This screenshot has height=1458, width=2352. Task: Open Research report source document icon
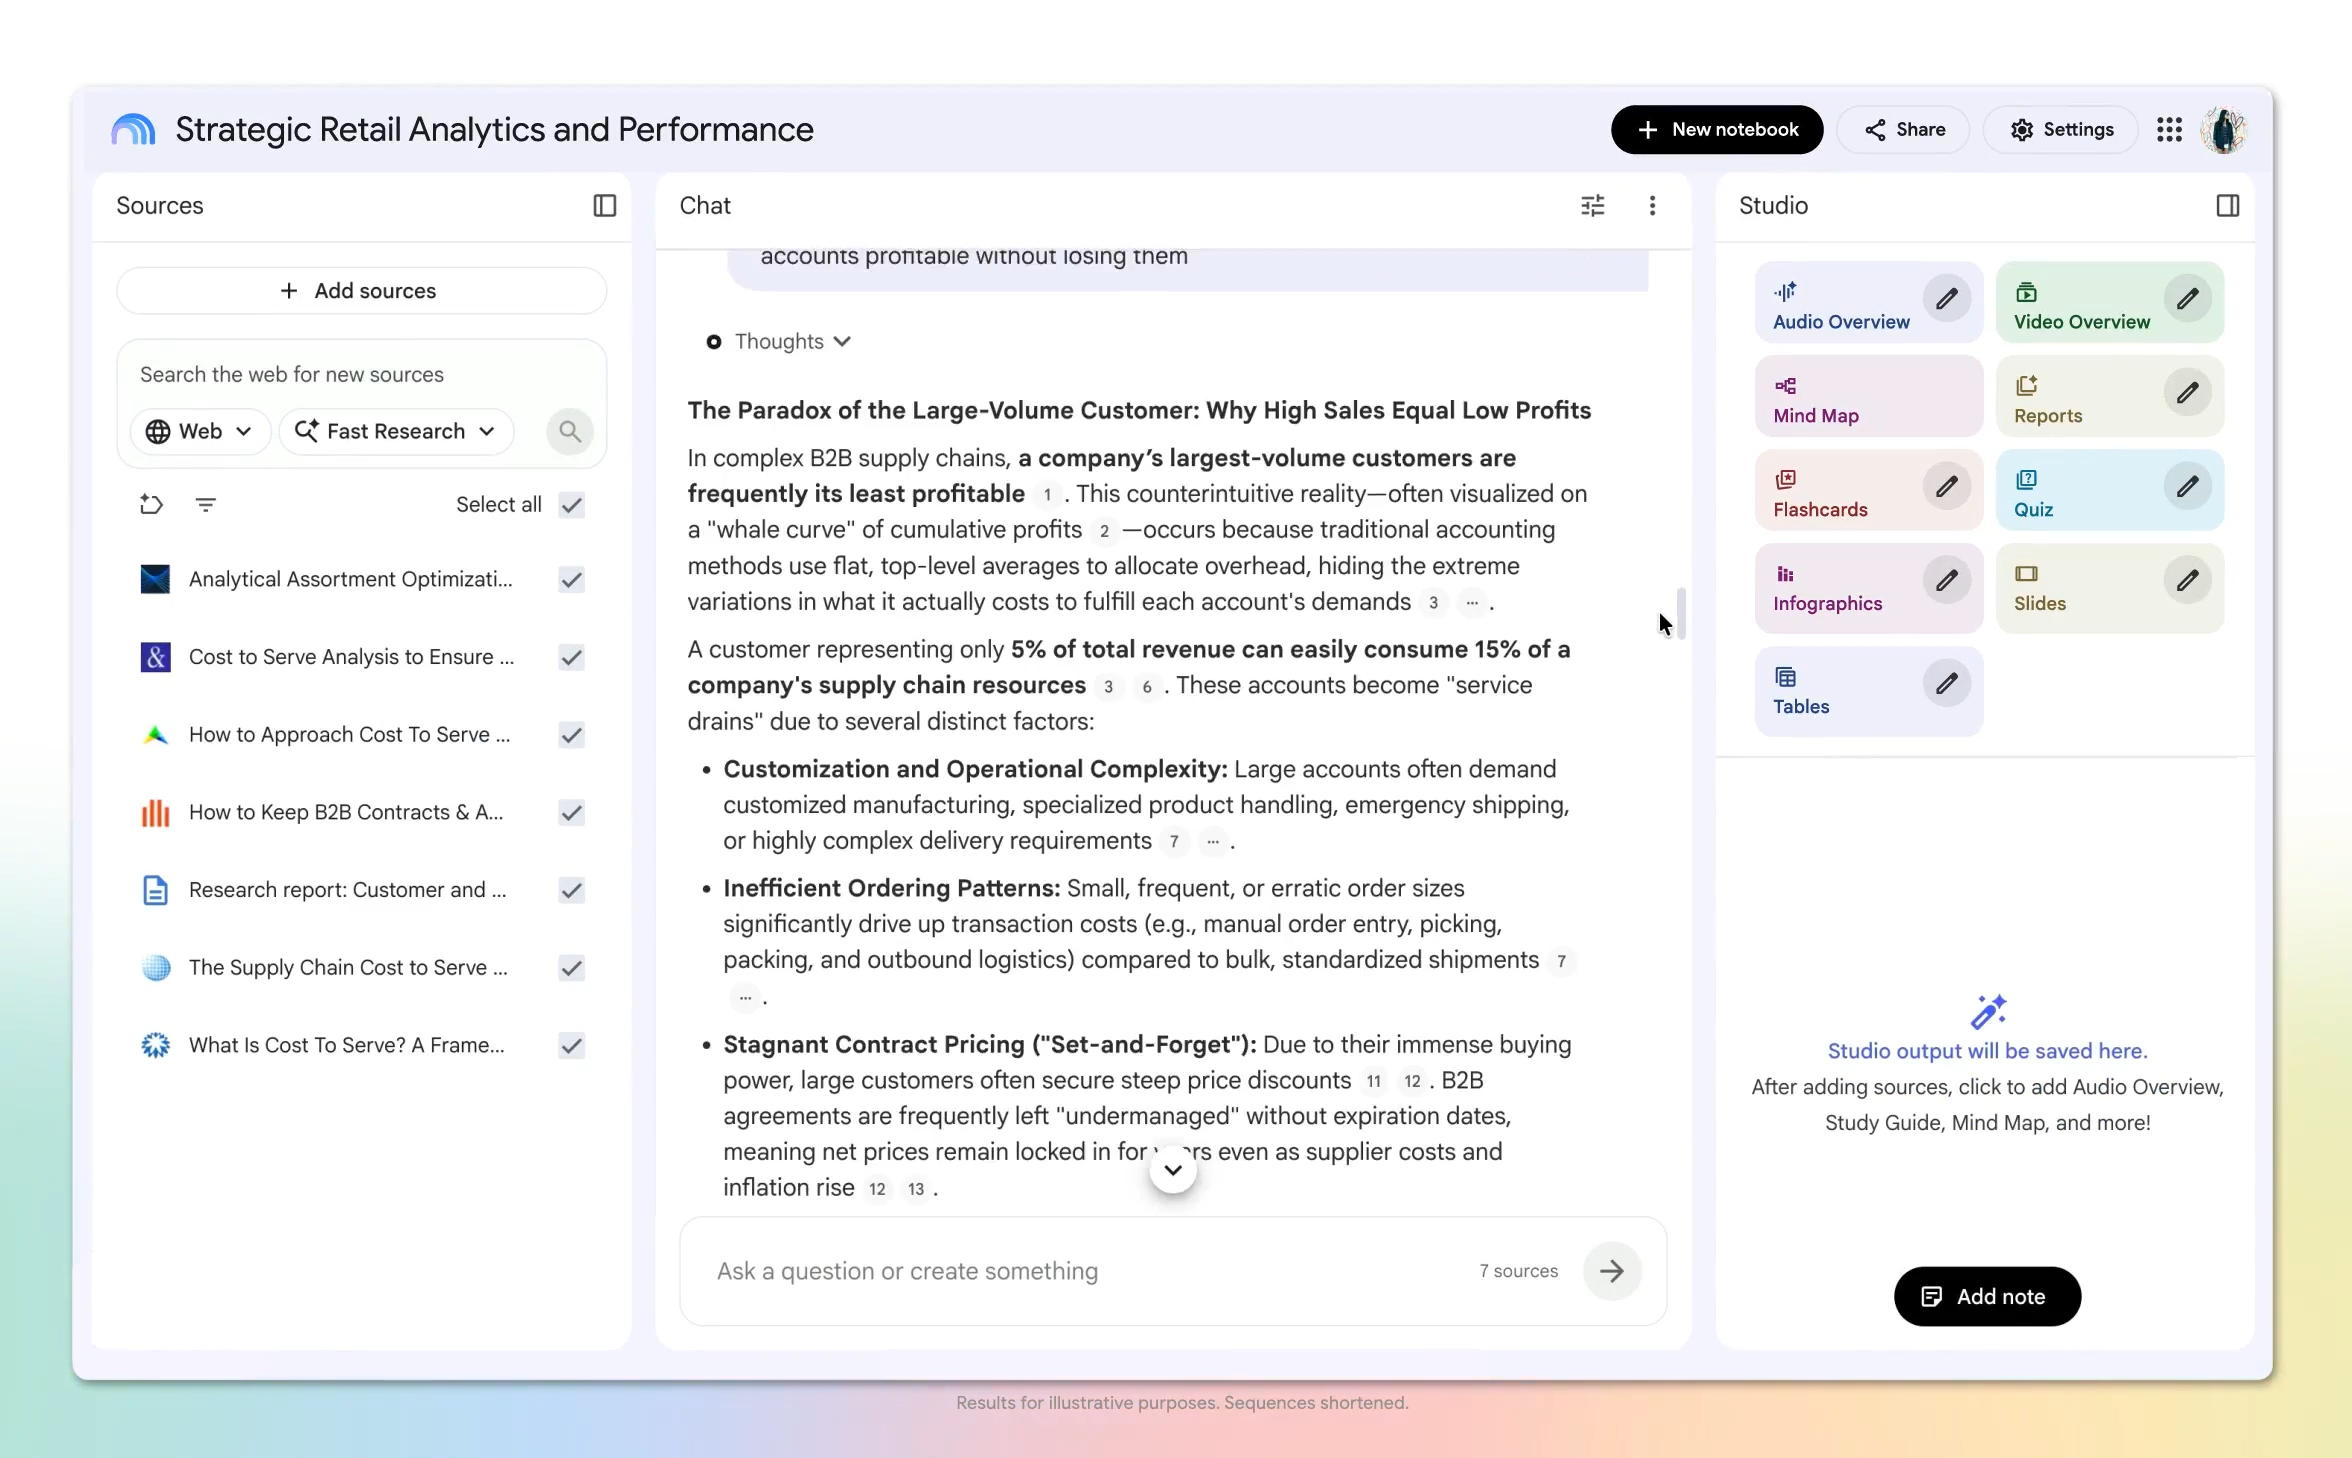click(x=155, y=890)
